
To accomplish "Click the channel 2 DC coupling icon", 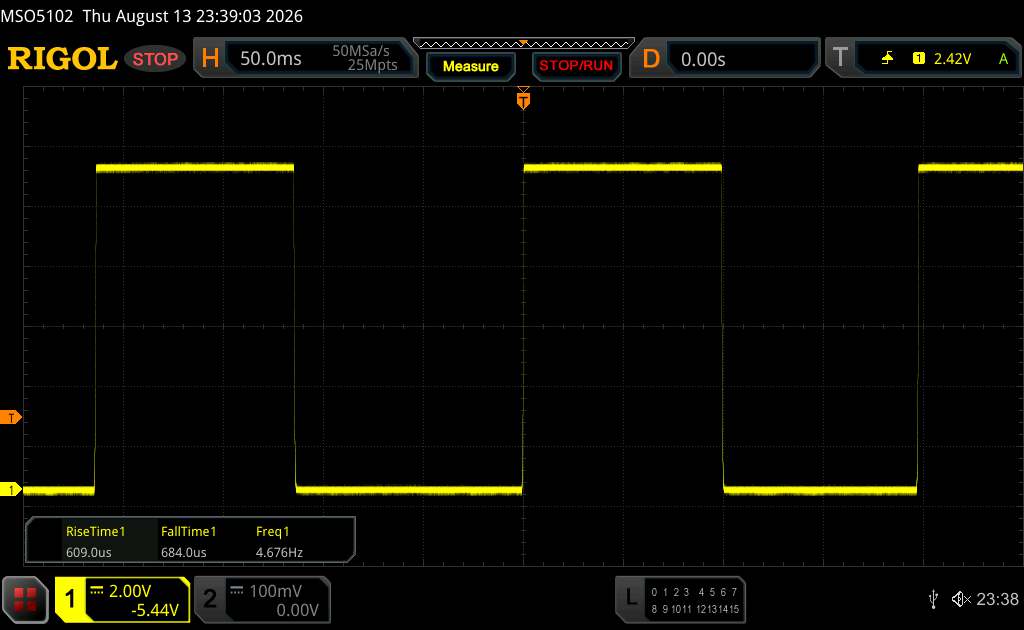I will (236, 590).
